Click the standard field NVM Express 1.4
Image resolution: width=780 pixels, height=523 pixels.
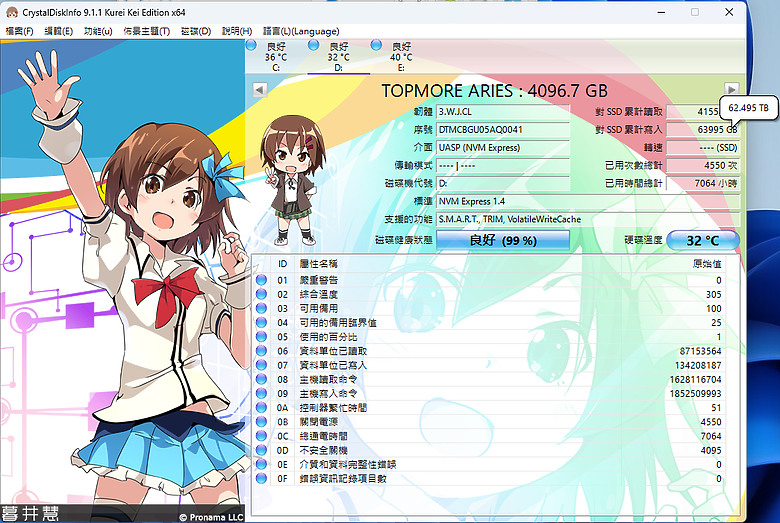coord(587,202)
